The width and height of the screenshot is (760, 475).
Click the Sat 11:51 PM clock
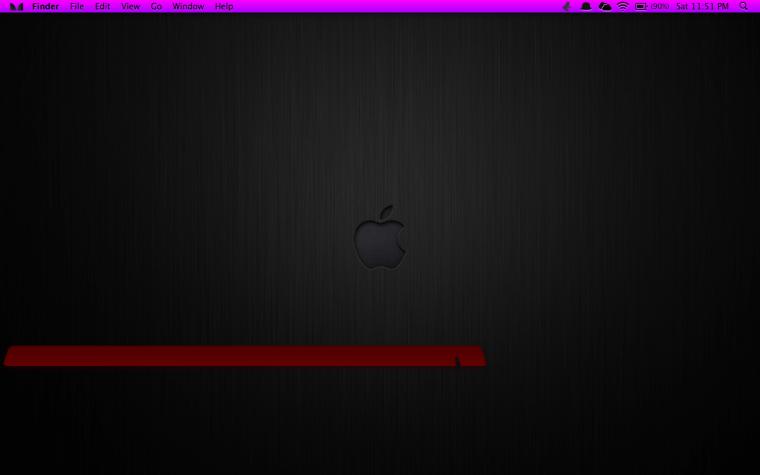[x=702, y=6]
